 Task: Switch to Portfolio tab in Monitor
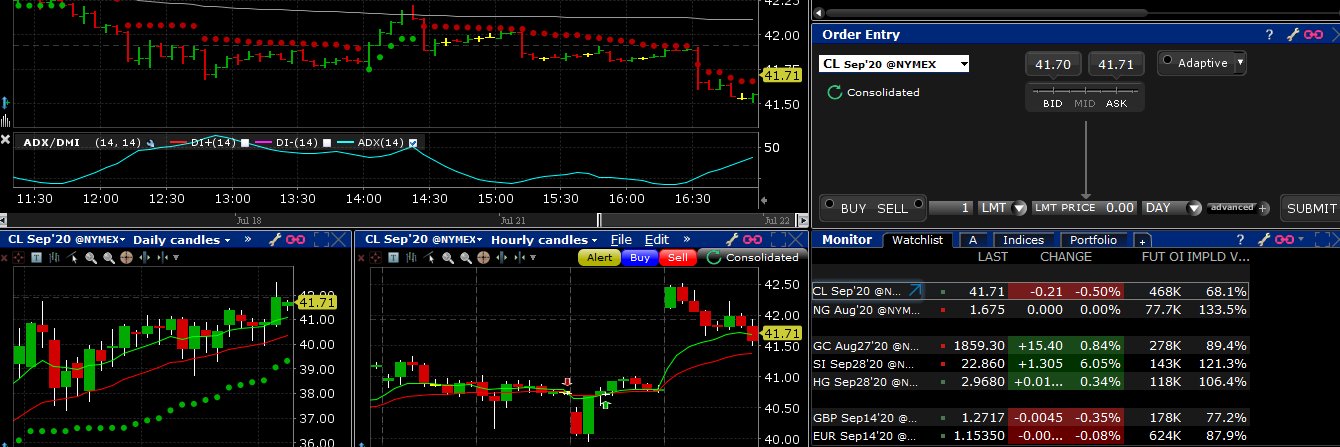click(1091, 240)
